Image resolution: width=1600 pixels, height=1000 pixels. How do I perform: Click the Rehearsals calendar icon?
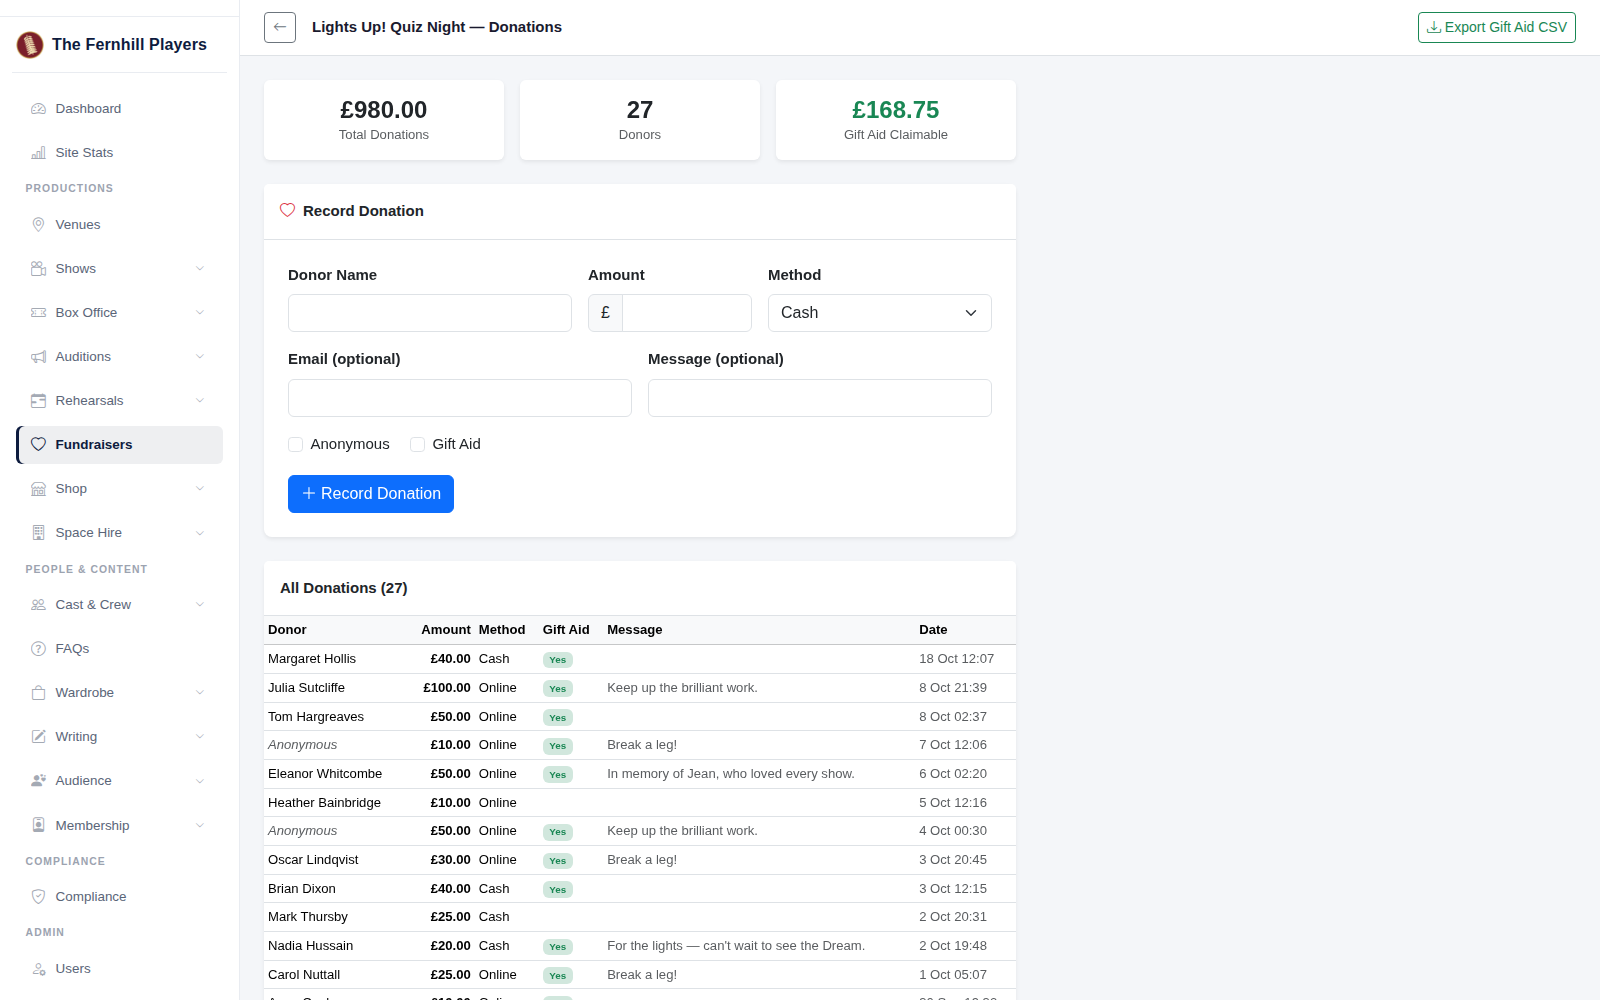pyautogui.click(x=38, y=401)
